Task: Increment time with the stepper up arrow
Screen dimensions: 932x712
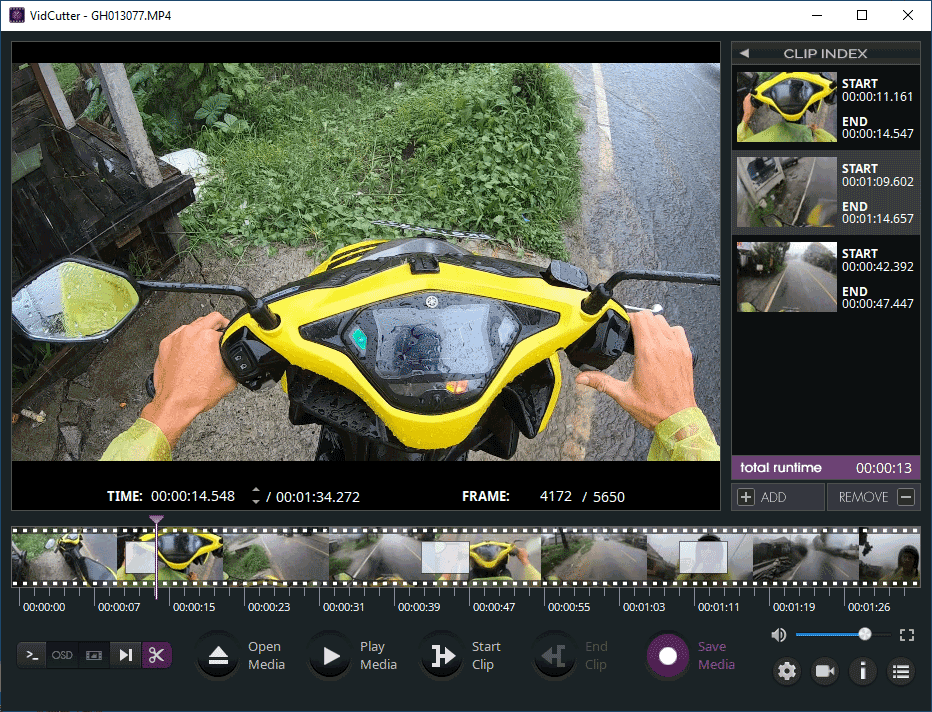Action: [x=256, y=491]
